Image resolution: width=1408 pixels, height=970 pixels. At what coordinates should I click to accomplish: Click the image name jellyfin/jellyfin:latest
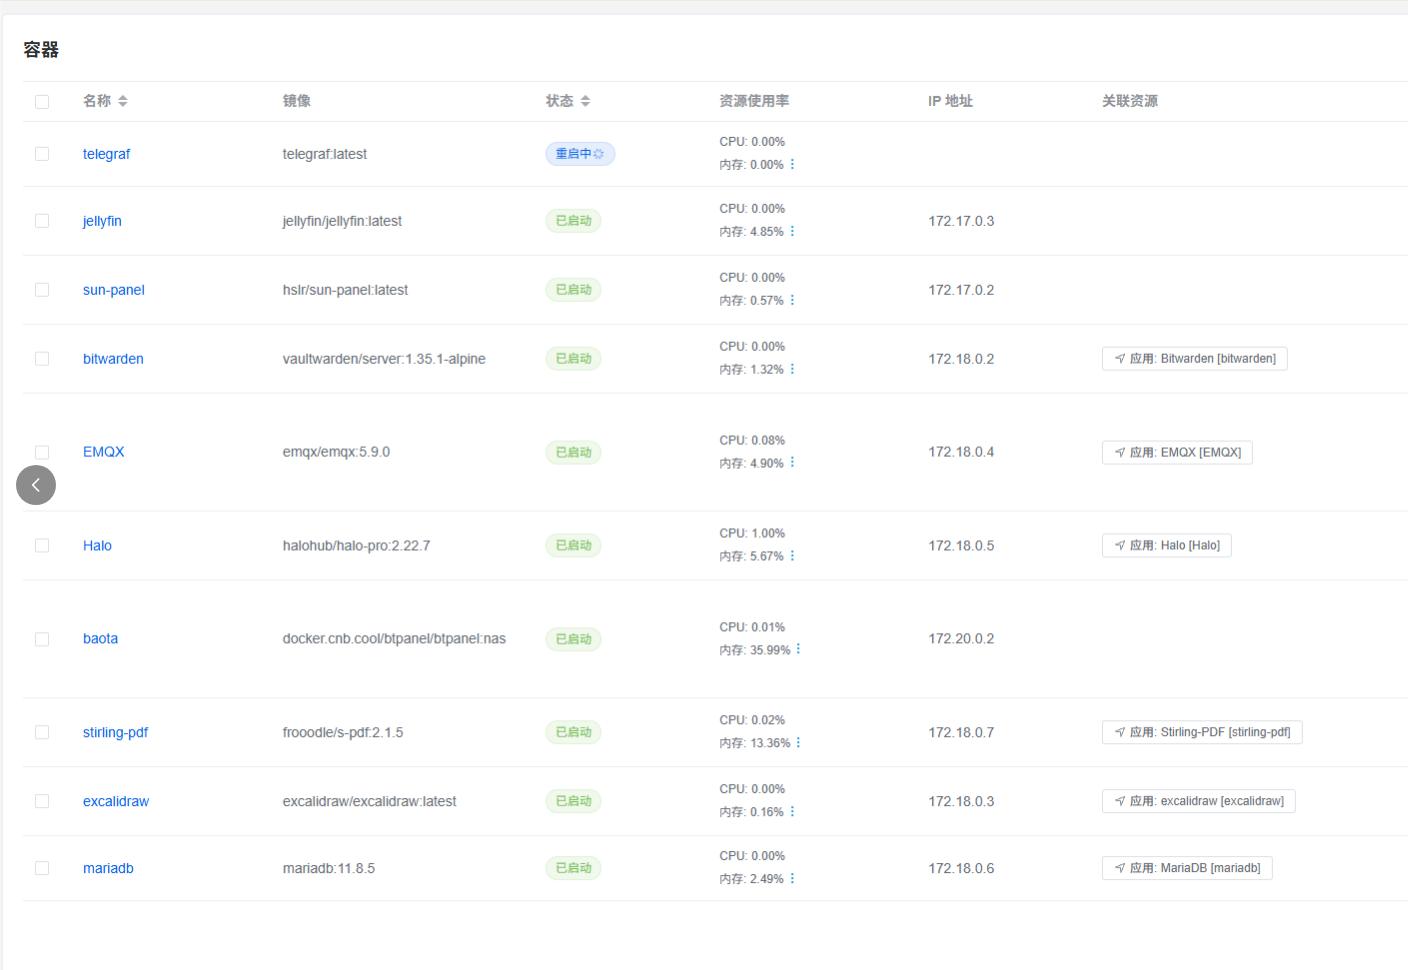tap(342, 221)
